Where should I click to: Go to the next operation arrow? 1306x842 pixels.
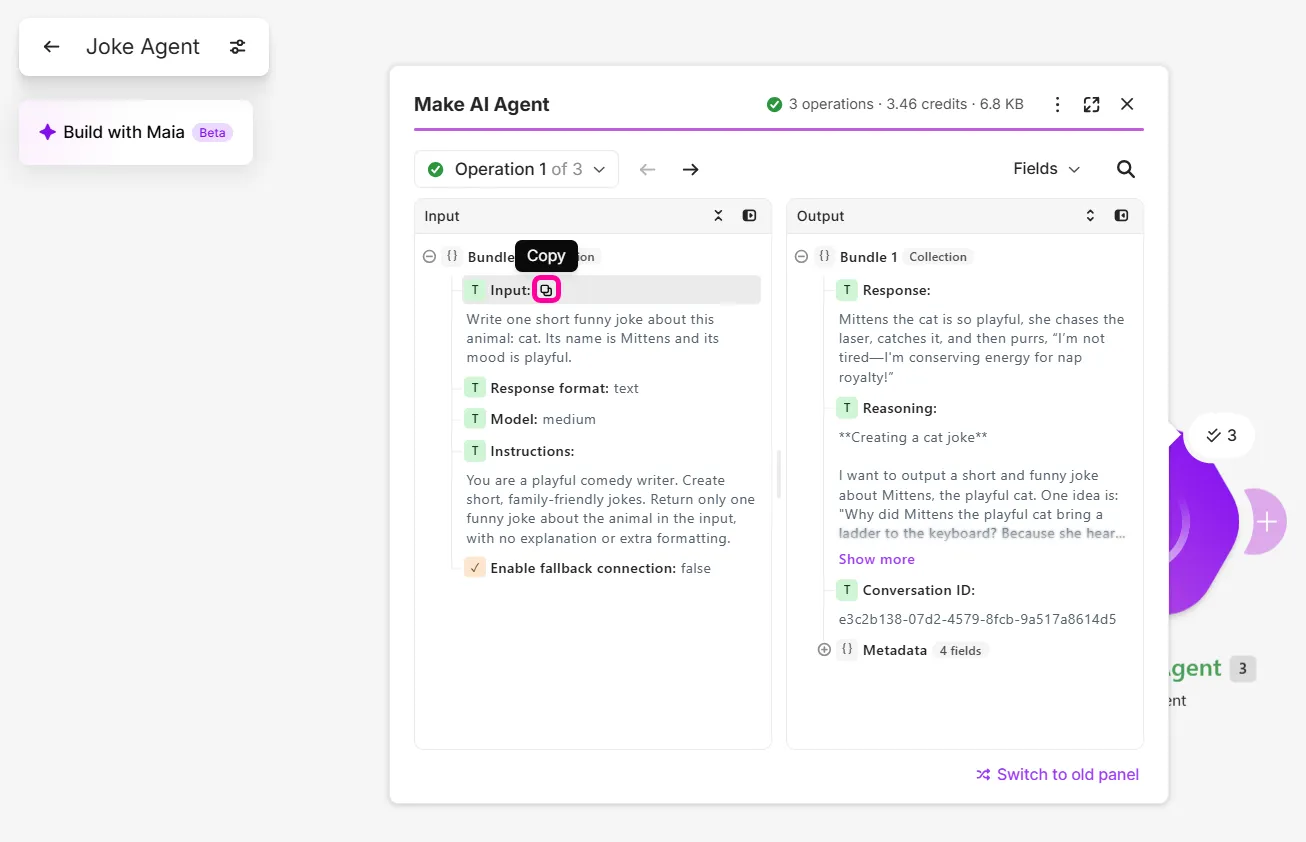690,169
